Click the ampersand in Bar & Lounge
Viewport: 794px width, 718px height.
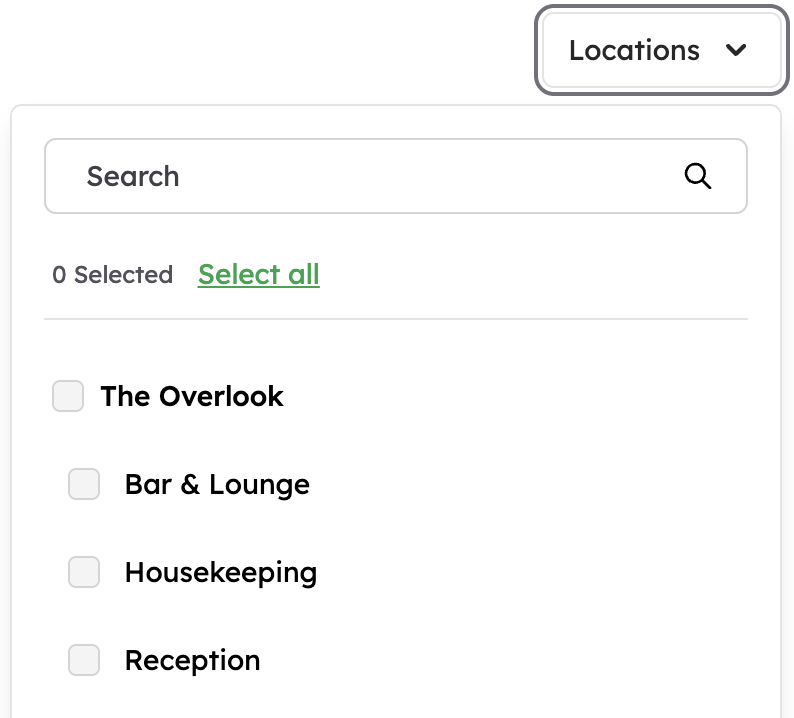click(190, 484)
